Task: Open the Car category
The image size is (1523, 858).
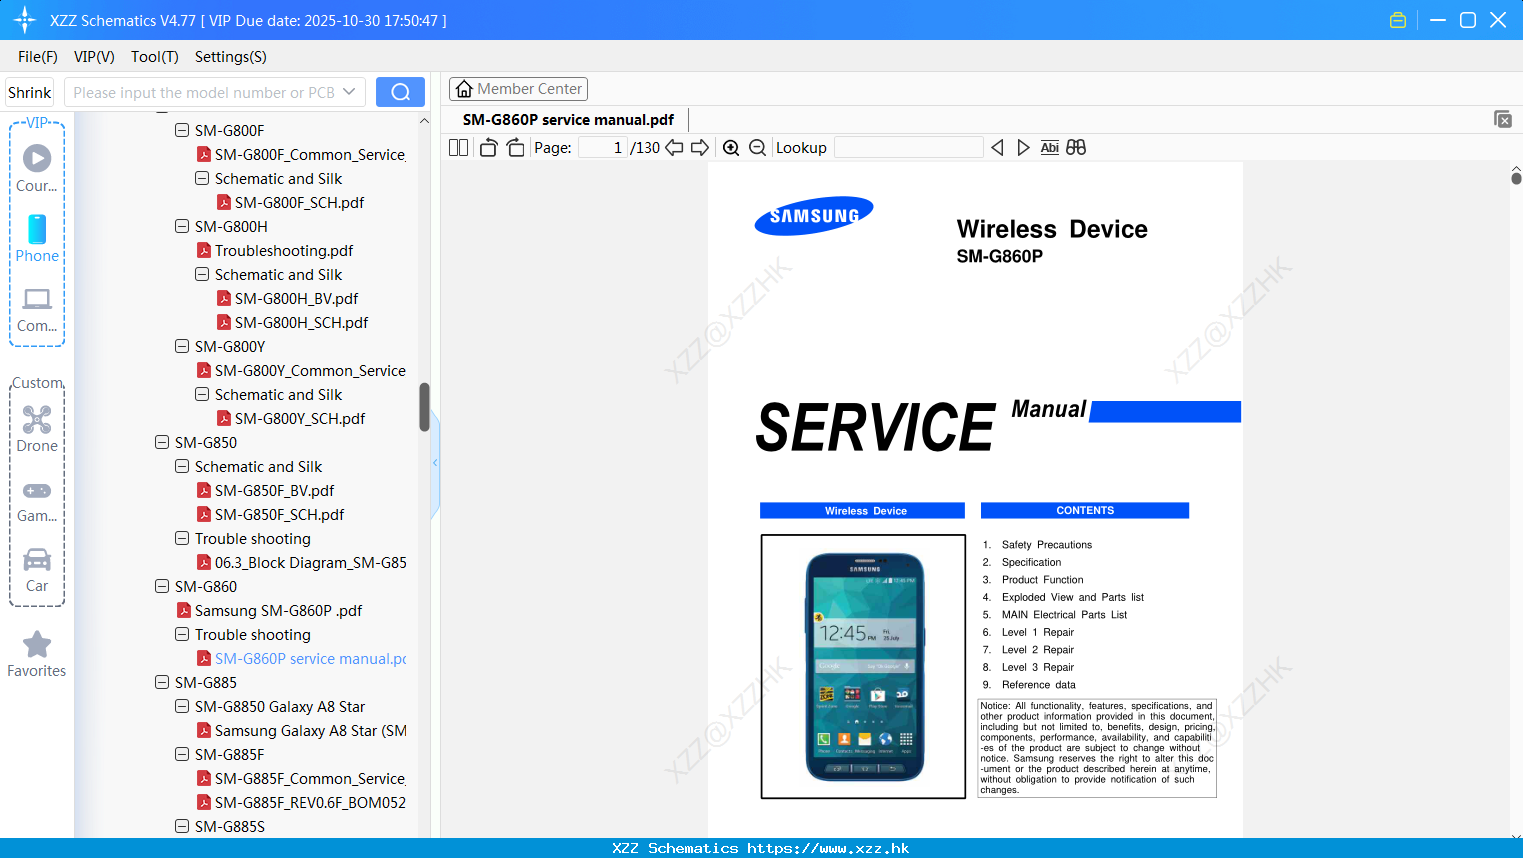Action: [x=37, y=569]
